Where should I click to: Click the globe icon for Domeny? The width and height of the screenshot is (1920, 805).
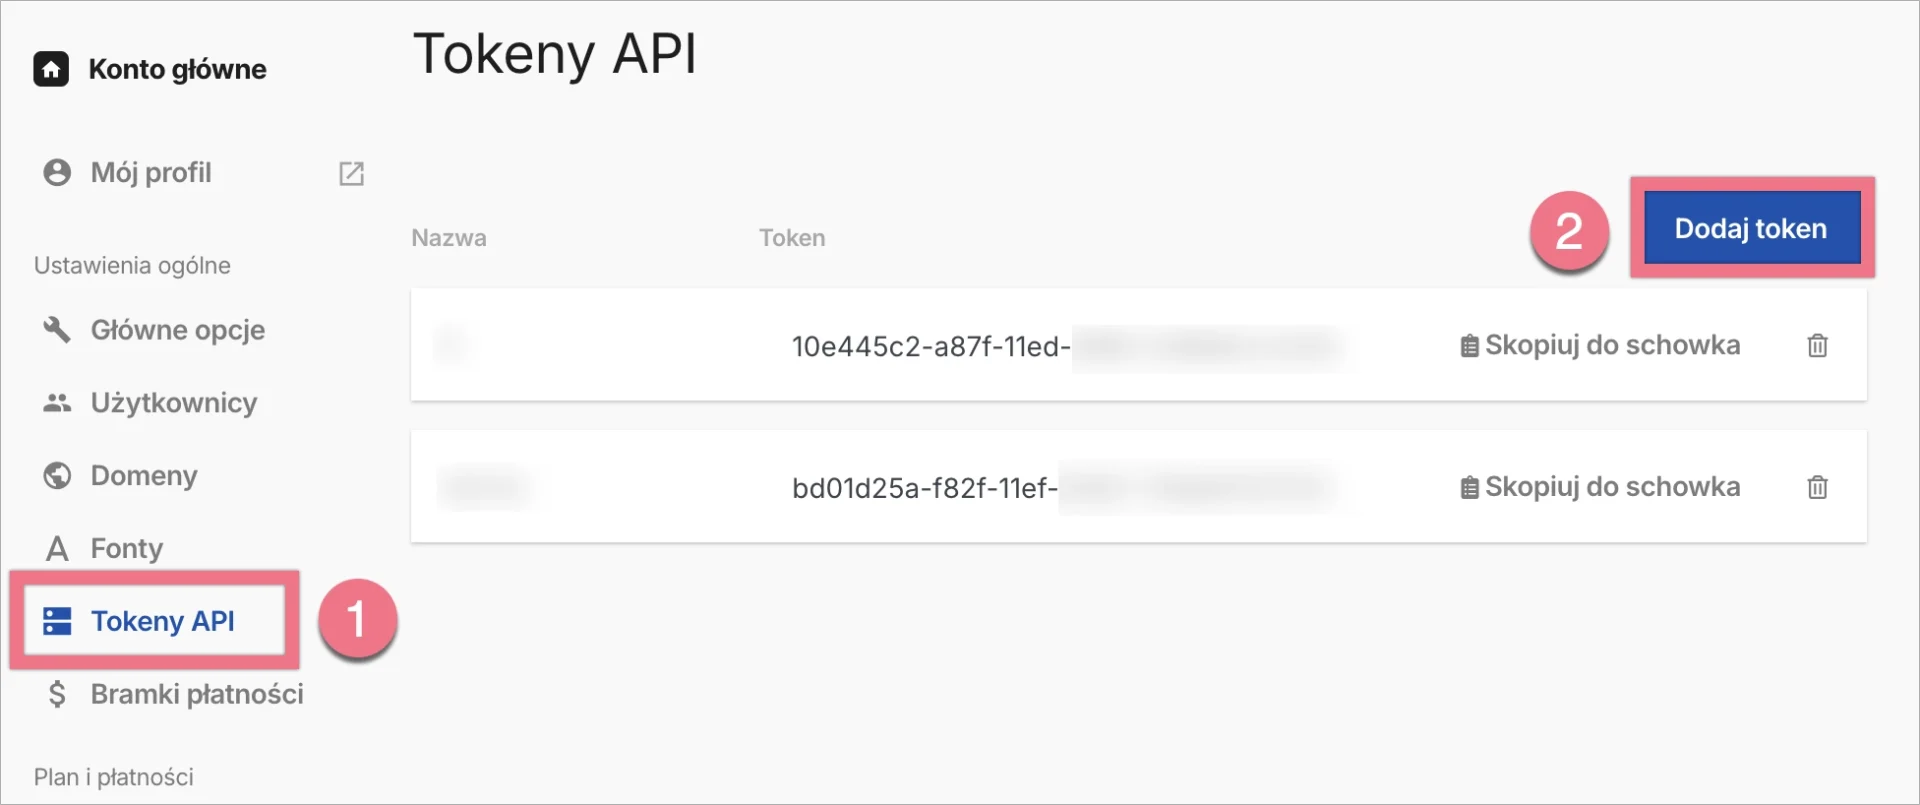pyautogui.click(x=57, y=476)
